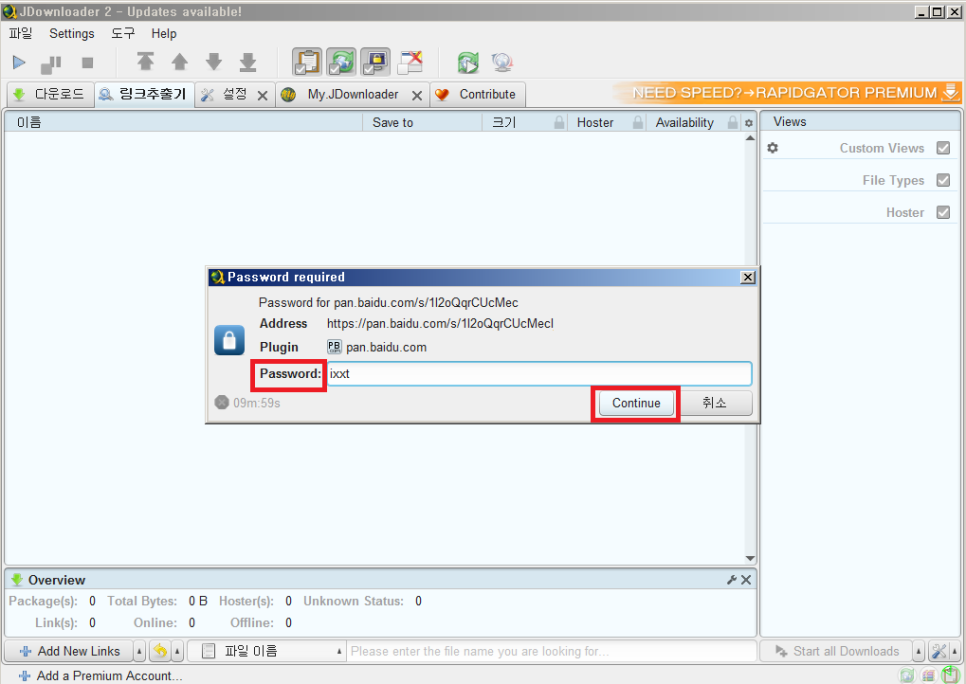This screenshot has width=966, height=684.
Task: Expand Add New Links dropdown arrow
Action: pyautogui.click(x=139, y=651)
